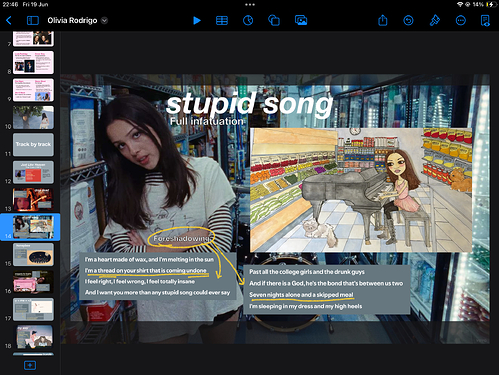Tap the clock showing 22:46
This screenshot has height=375, width=499.
point(10,4)
